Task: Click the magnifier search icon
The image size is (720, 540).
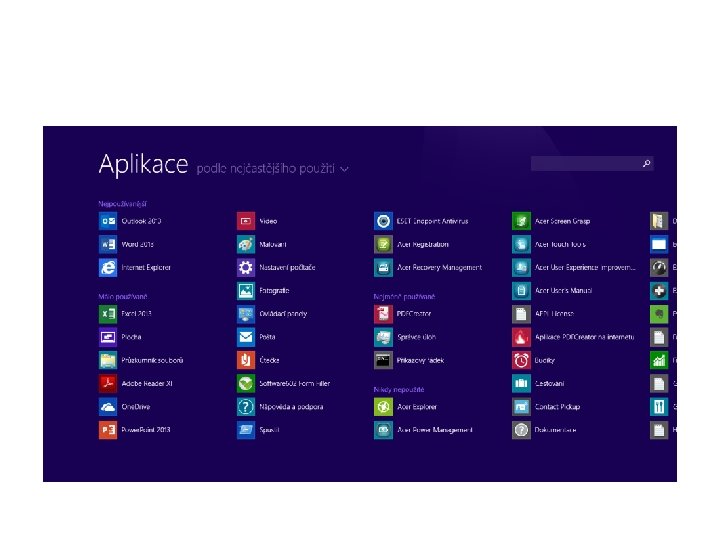Action: click(x=647, y=163)
